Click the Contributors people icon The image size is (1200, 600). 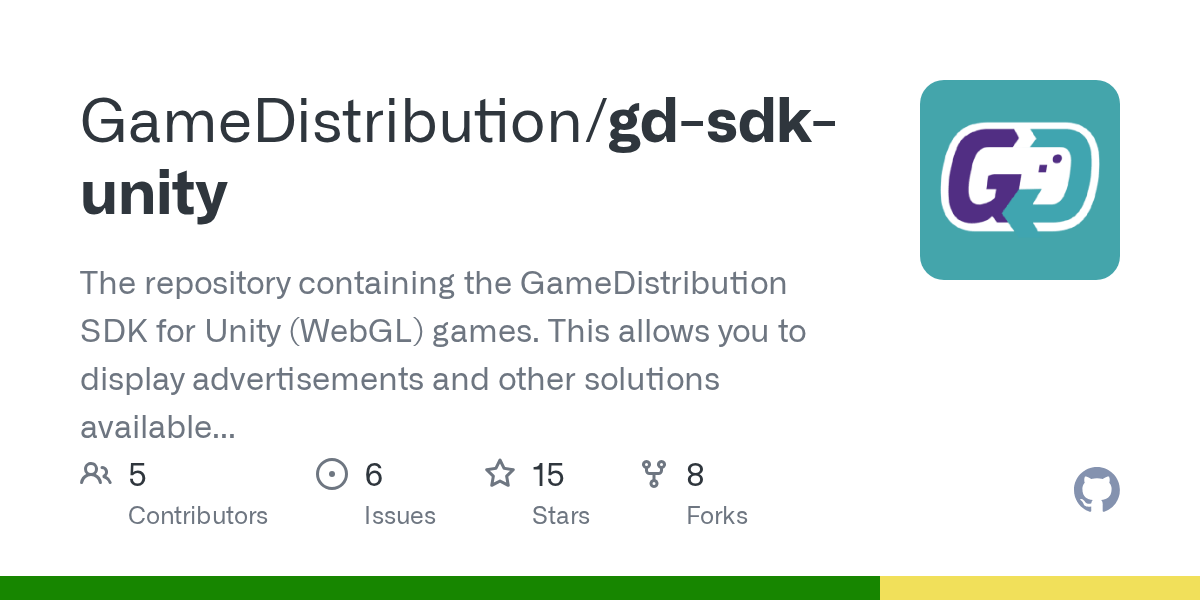(96, 474)
